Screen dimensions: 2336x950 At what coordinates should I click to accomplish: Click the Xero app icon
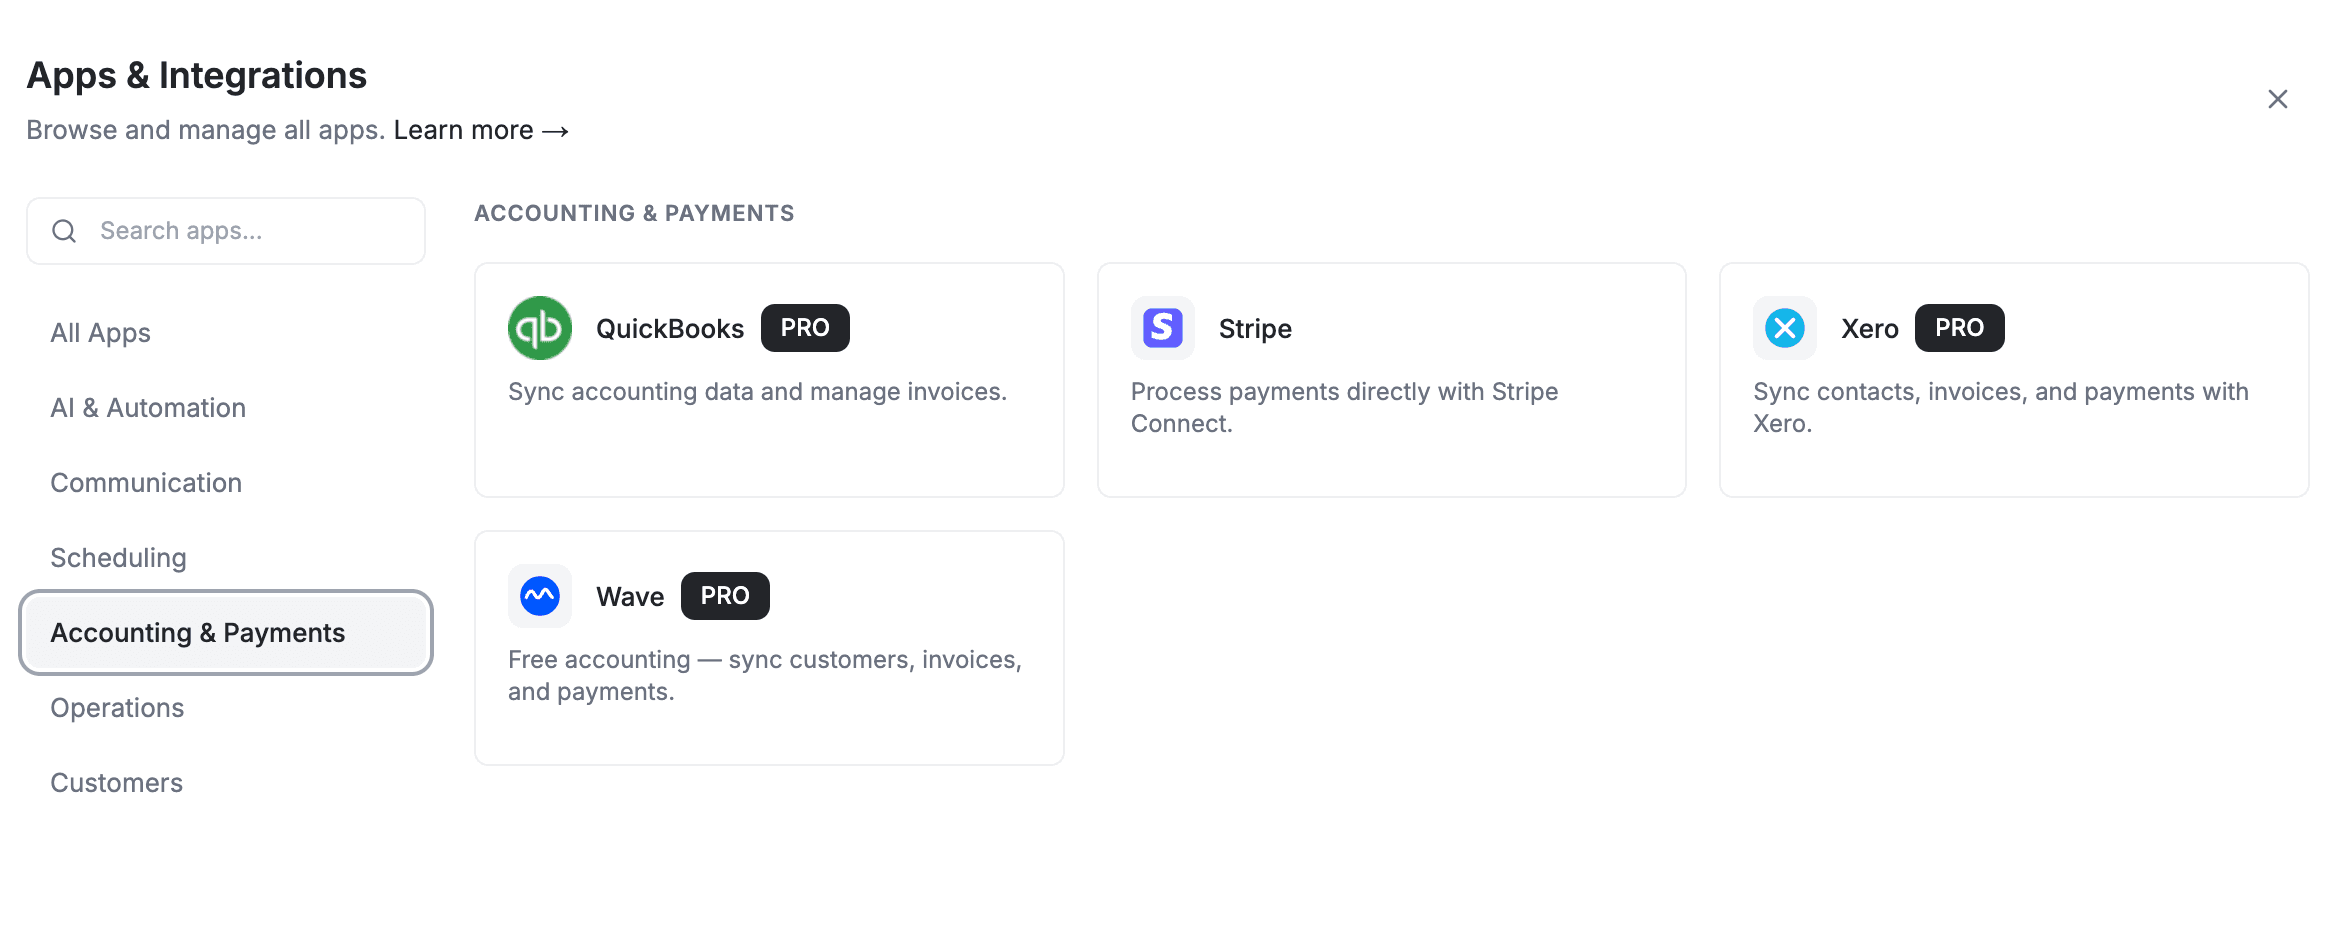click(1784, 327)
